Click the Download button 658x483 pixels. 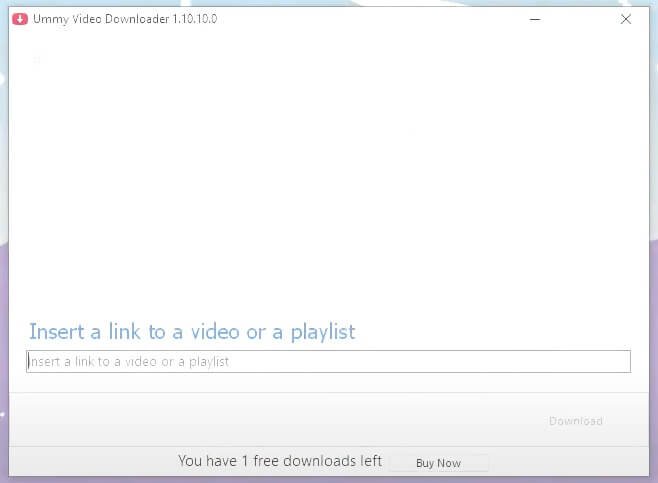point(576,421)
